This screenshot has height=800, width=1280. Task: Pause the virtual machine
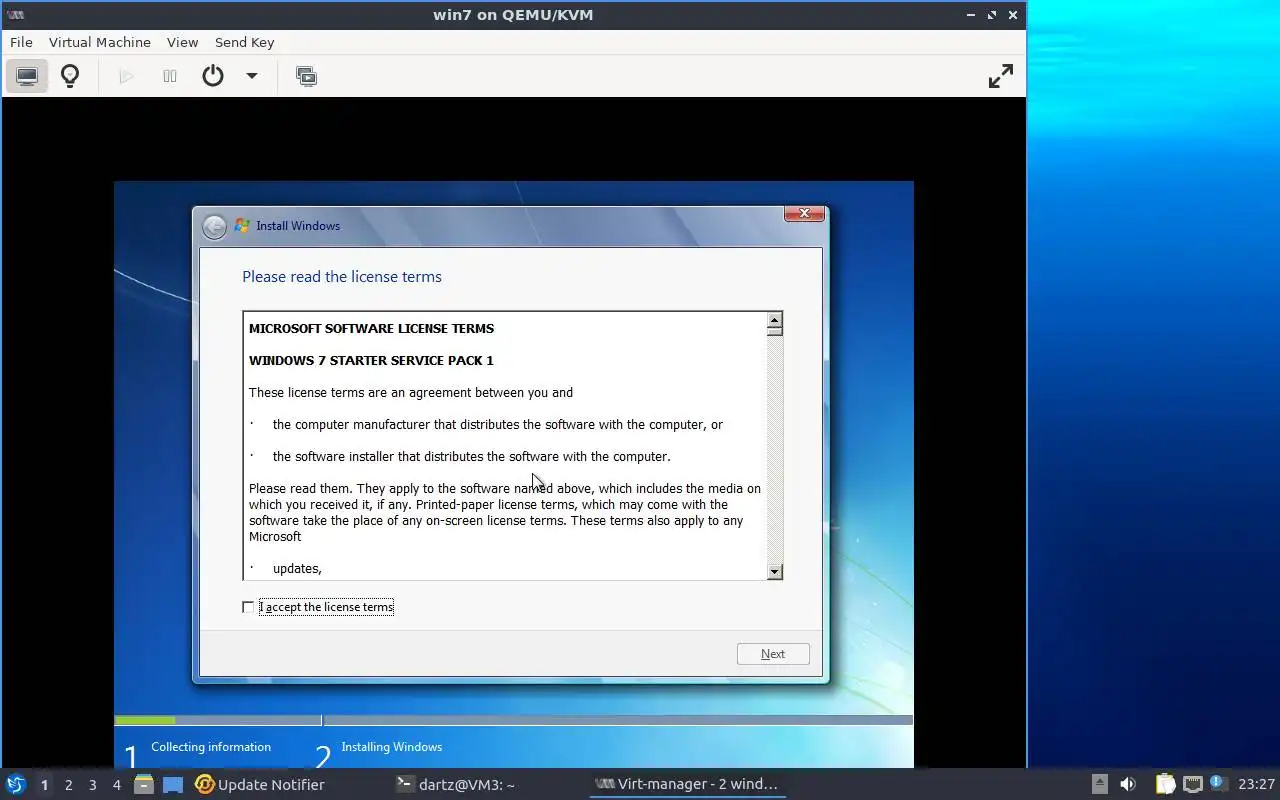pyautogui.click(x=170, y=76)
